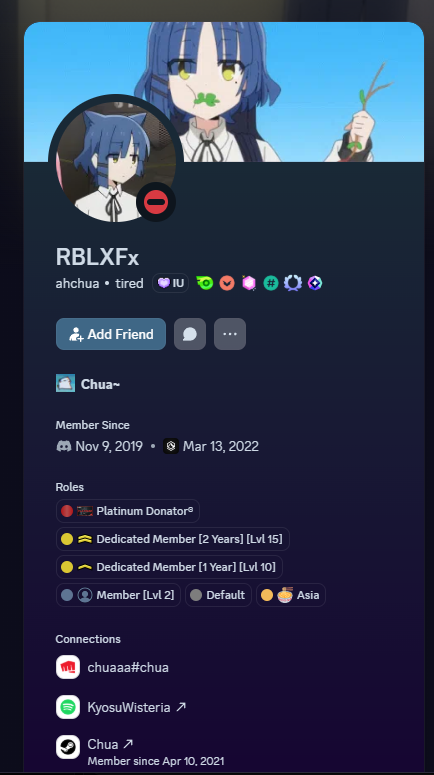
Task: Click the pink Nitro hexagon badge
Action: tap(249, 283)
